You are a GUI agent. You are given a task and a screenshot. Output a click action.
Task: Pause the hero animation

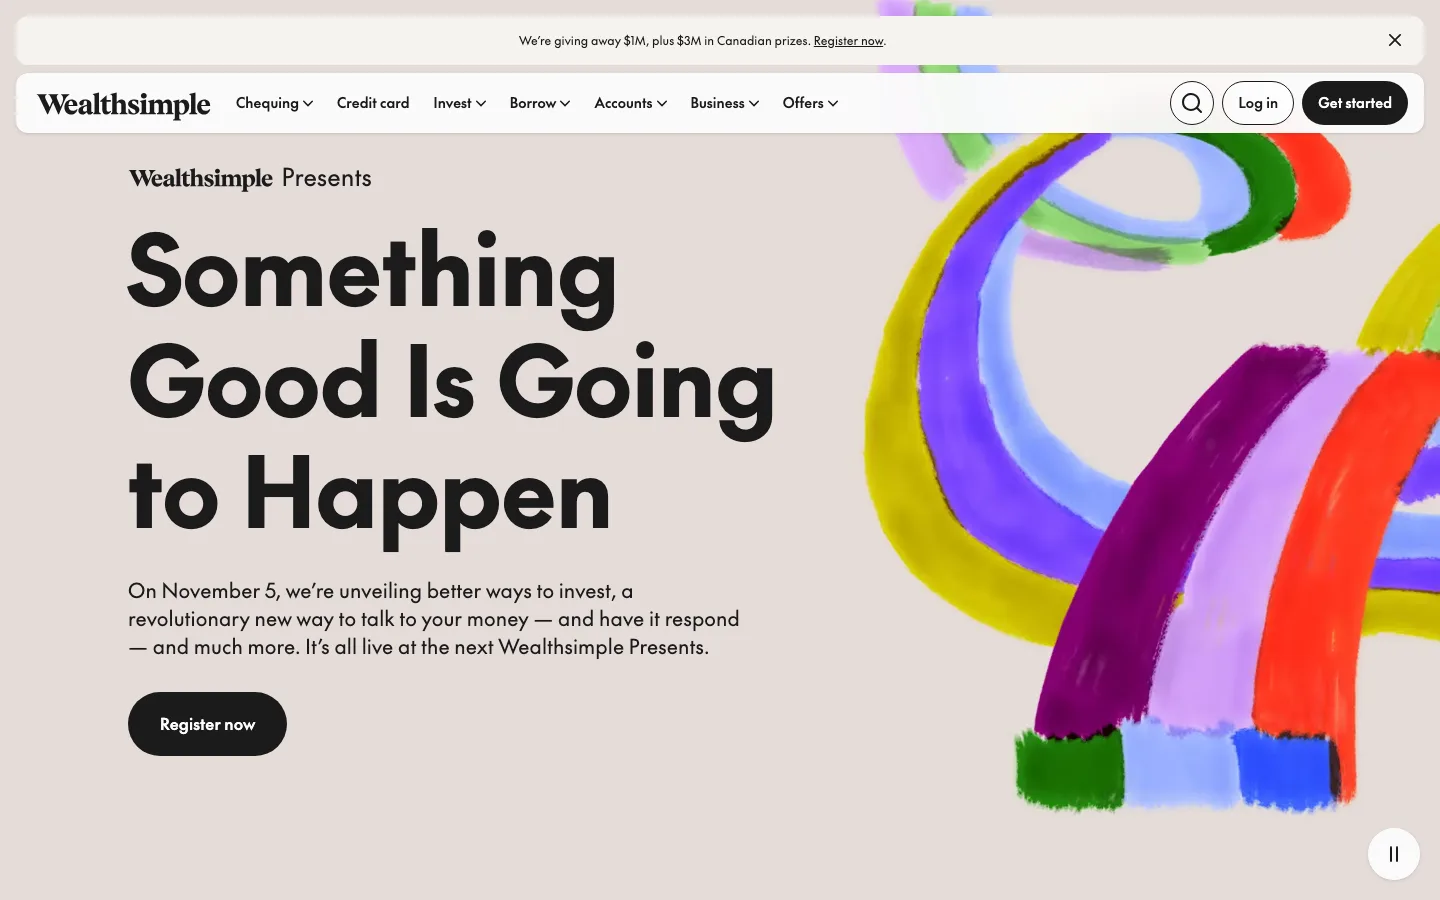tap(1394, 854)
